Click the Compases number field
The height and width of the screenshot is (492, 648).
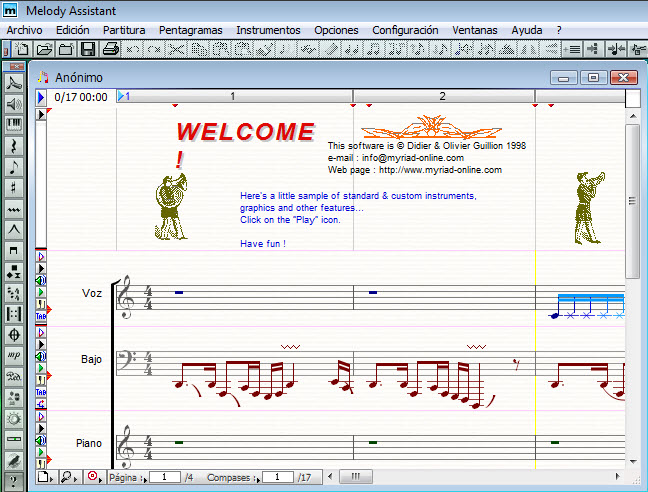point(278,477)
